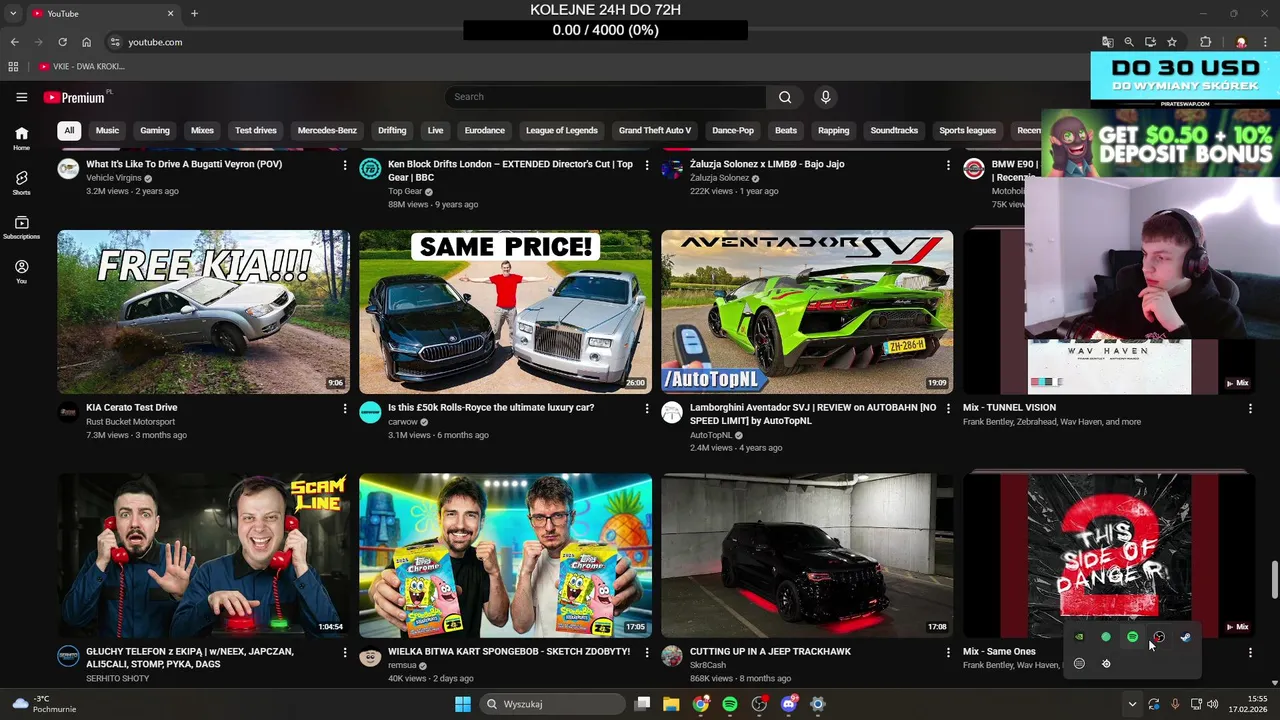Open the Chrome tab search dropdown
The width and height of the screenshot is (1280, 720).
click(x=13, y=13)
